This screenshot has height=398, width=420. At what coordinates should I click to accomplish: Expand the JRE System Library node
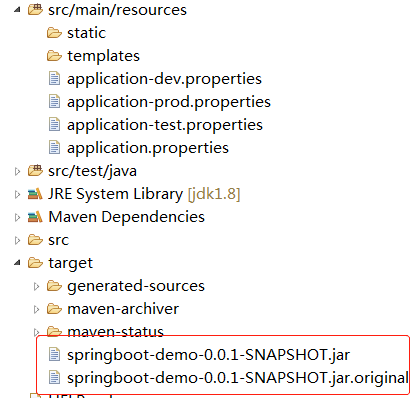[x=17, y=194]
